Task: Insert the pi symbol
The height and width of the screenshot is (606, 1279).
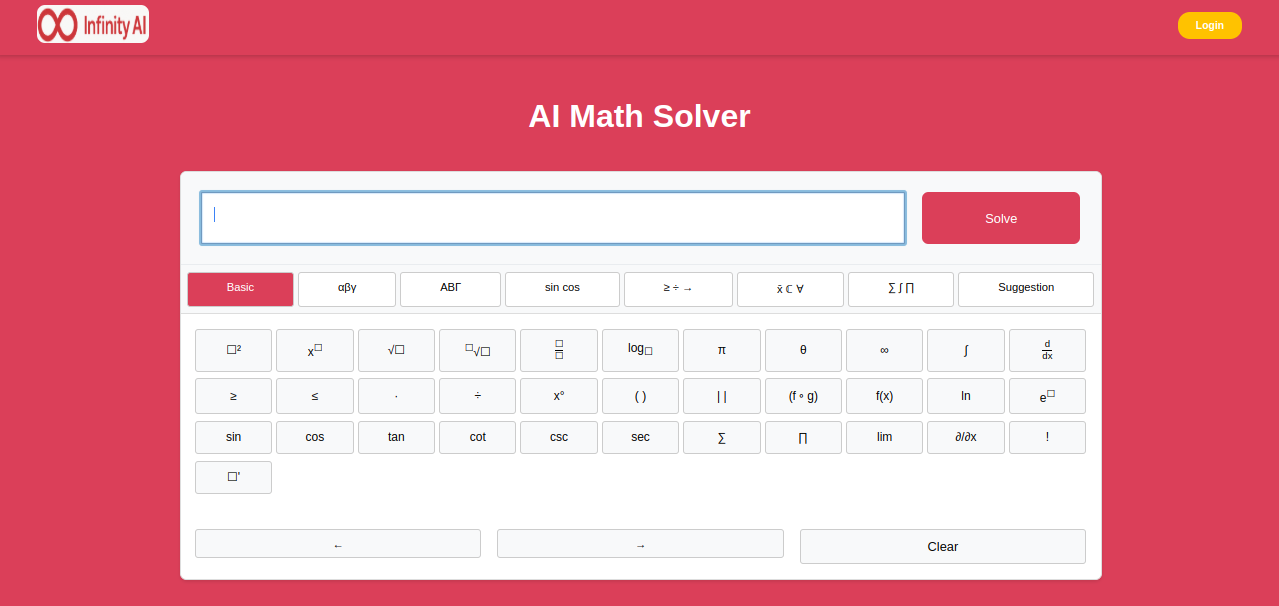Action: pyautogui.click(x=721, y=350)
